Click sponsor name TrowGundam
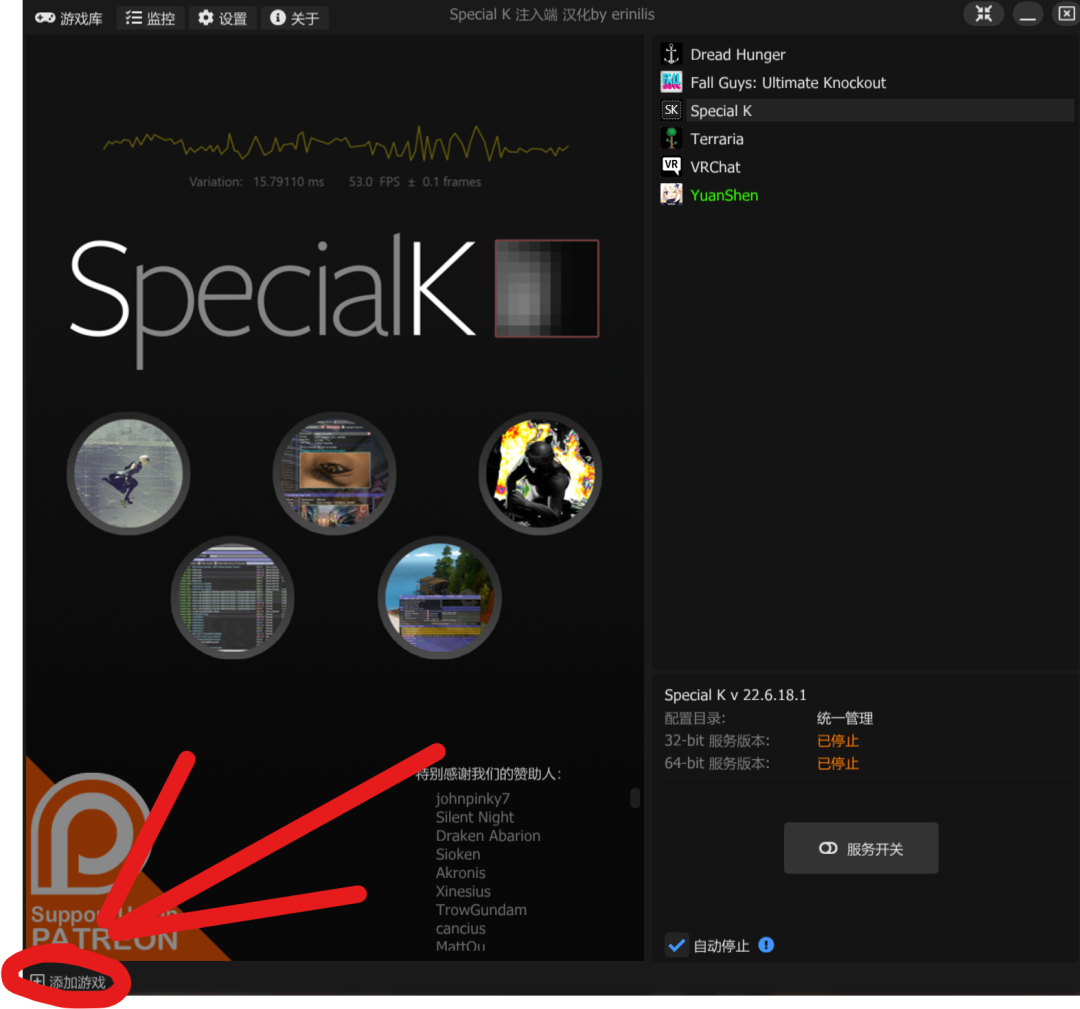Viewport: 1080px width, 1009px height. [x=481, y=911]
